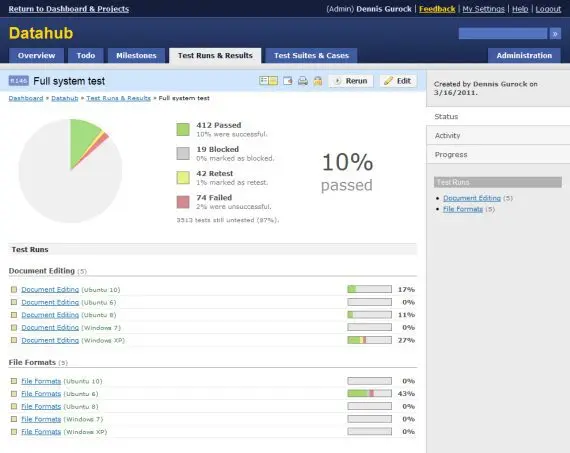Viewport: 570px width, 453px height.
Task: Click the File Formats link in the sidebar
Action: [463, 209]
